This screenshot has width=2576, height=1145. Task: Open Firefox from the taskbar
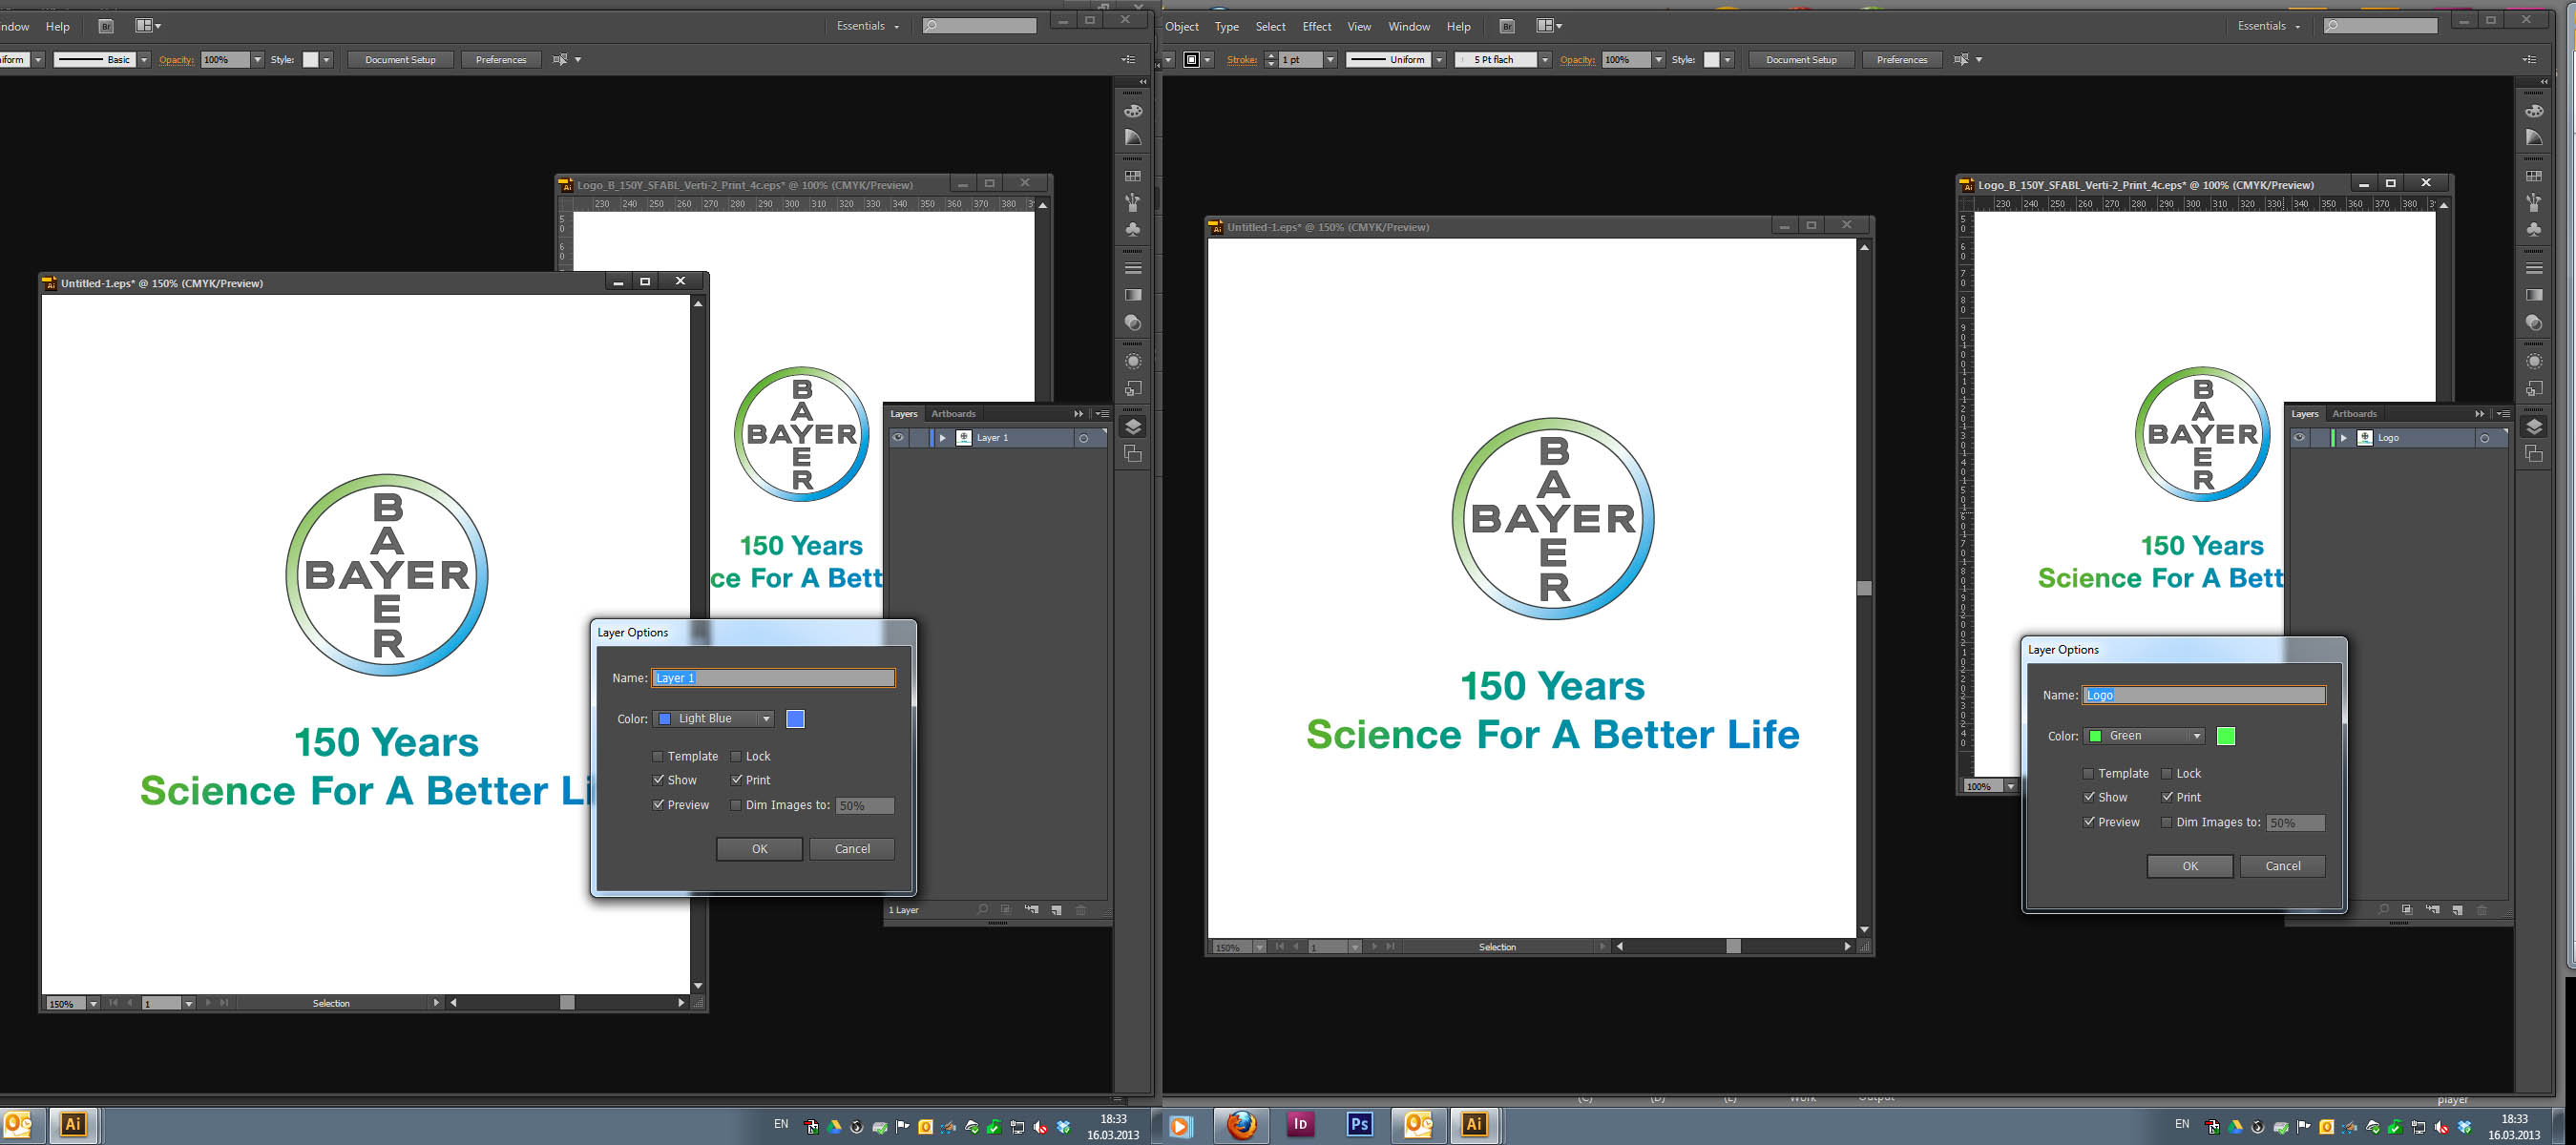point(1241,1124)
